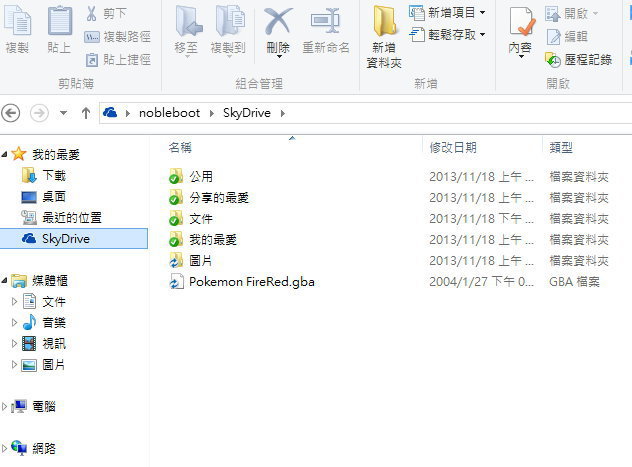
Task: Click the address bar empty field area
Action: 459,113
